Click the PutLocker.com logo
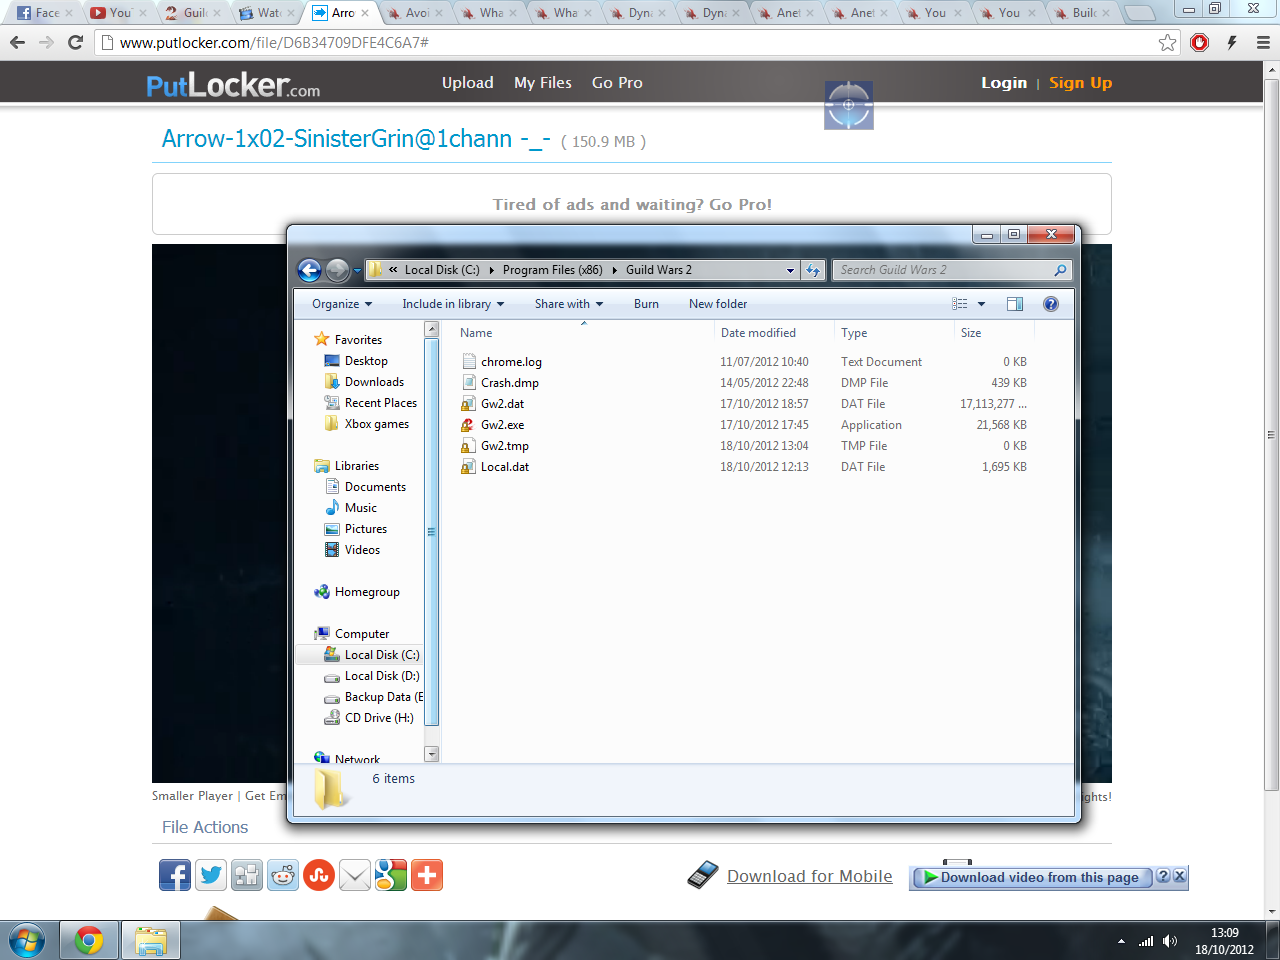The width and height of the screenshot is (1280, 960). (x=233, y=85)
